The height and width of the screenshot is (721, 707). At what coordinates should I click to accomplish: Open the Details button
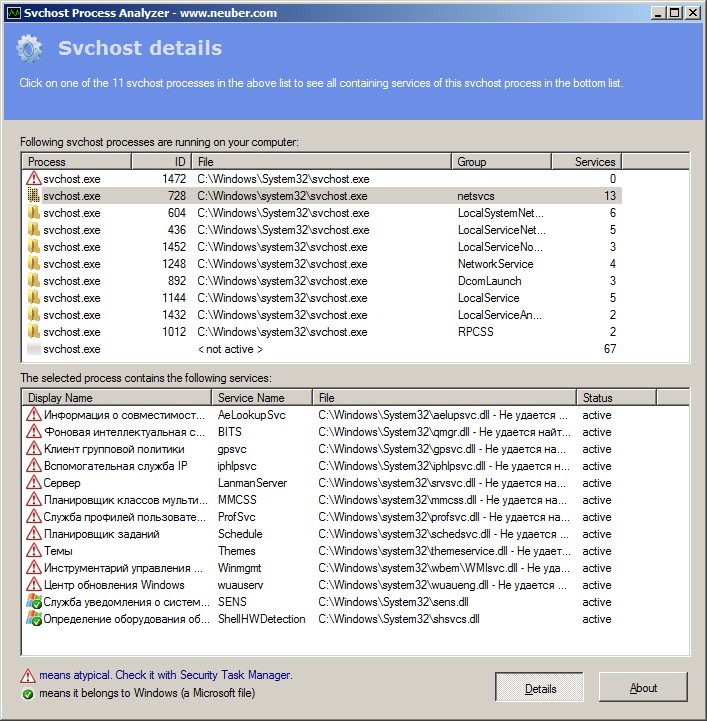(539, 687)
